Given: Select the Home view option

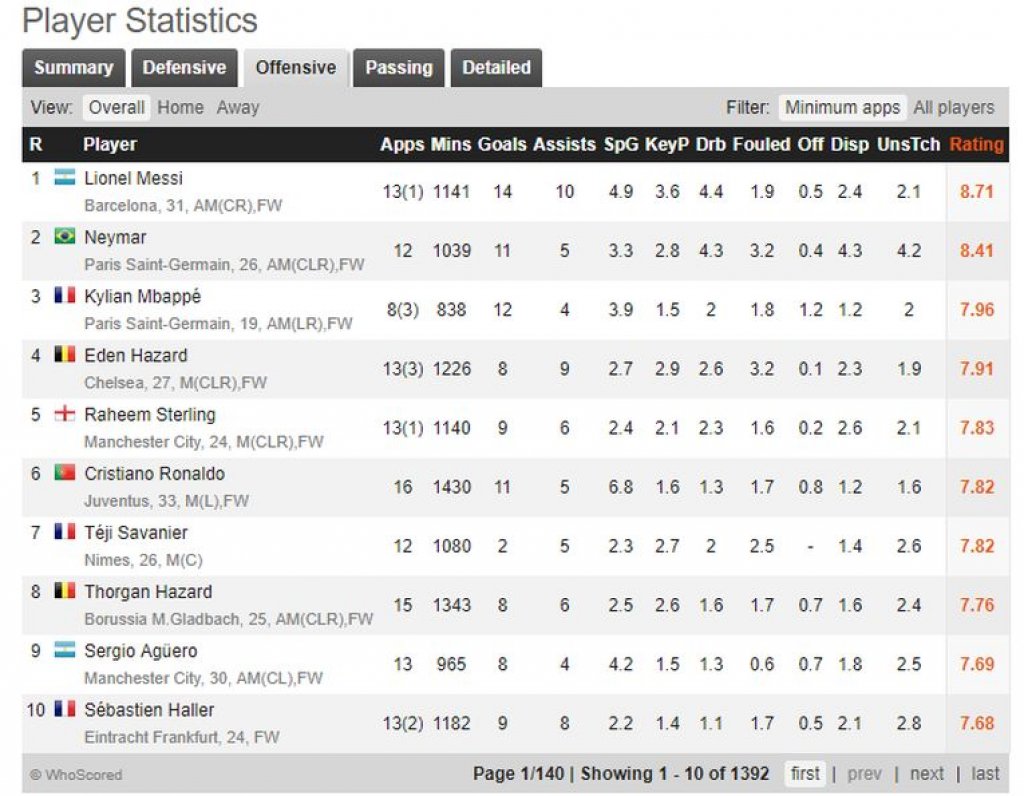Looking at the screenshot, I should tap(180, 107).
